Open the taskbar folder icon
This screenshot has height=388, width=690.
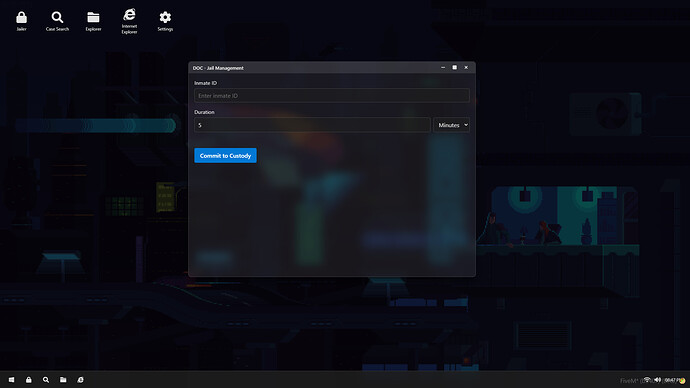pos(63,380)
